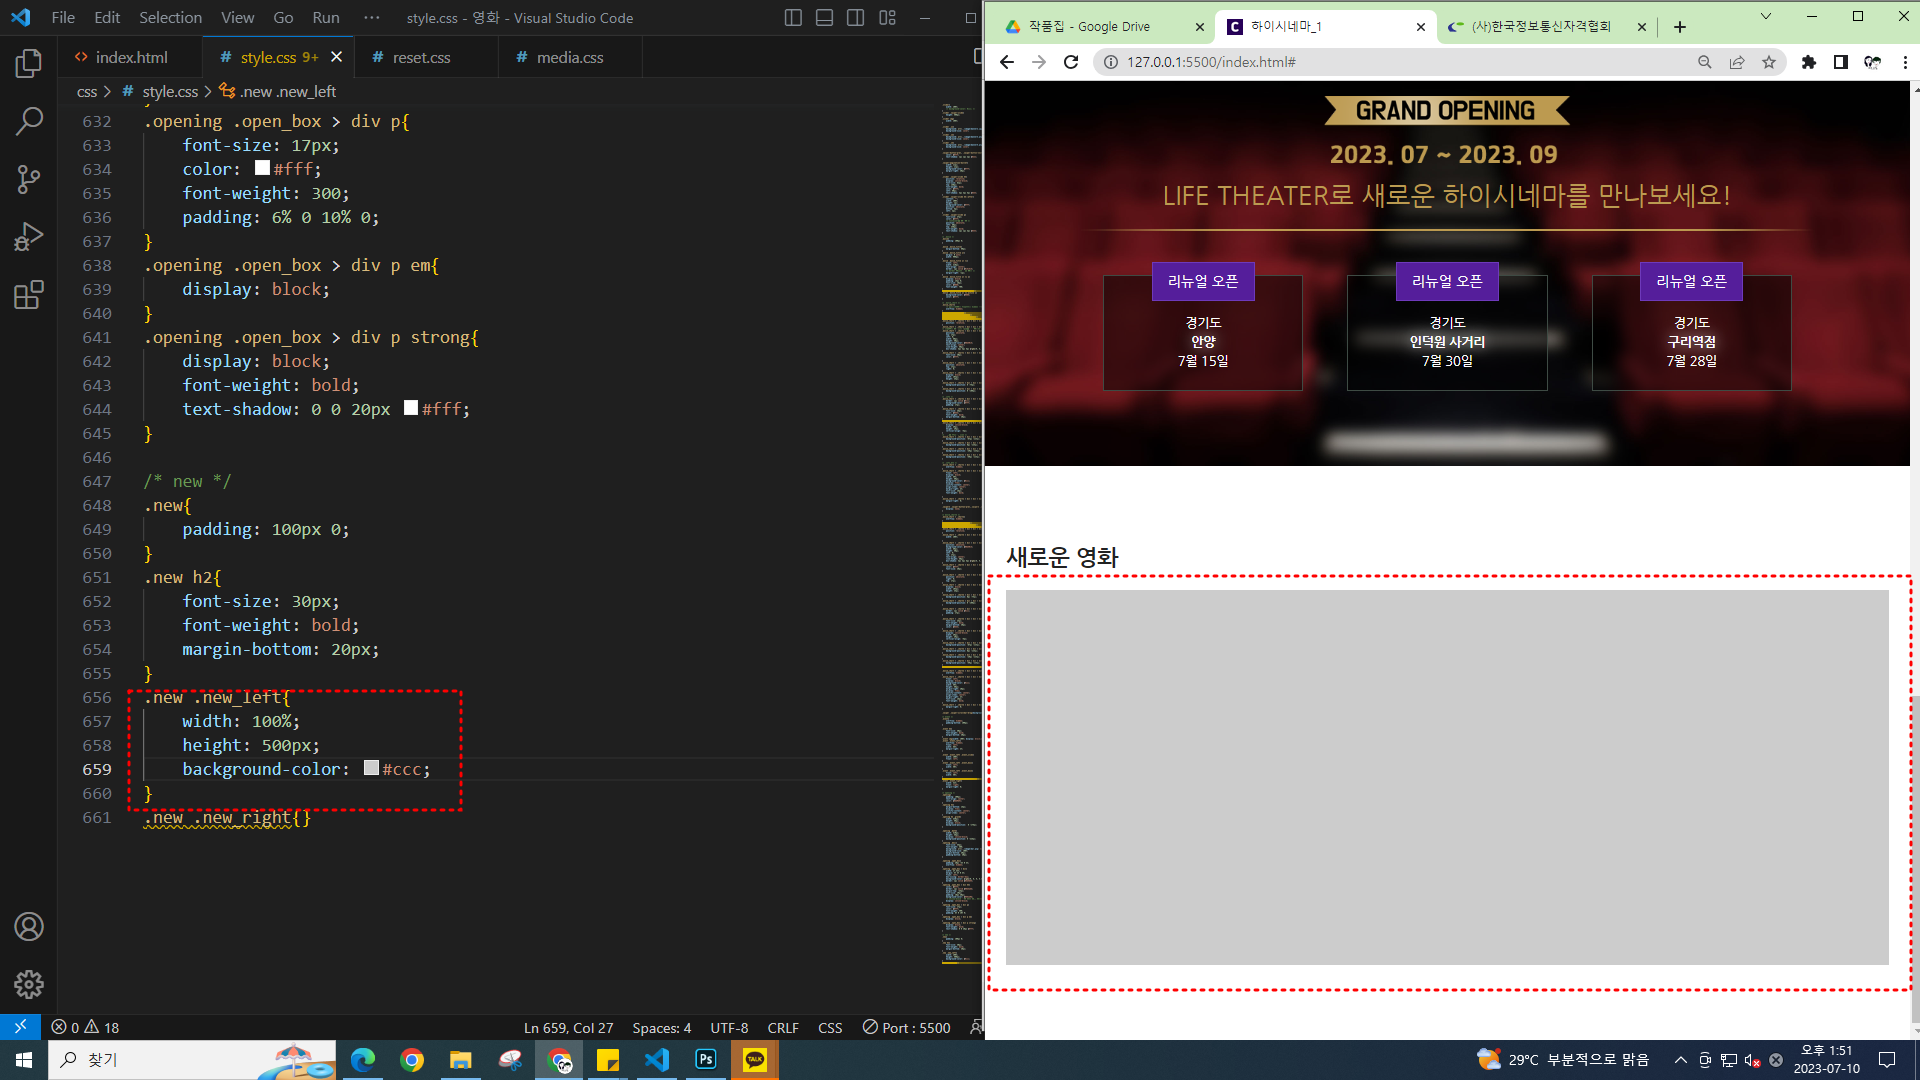This screenshot has height=1080, width=1920.
Task: Click the #ccc color swatch on line 659
Action: [x=371, y=768]
